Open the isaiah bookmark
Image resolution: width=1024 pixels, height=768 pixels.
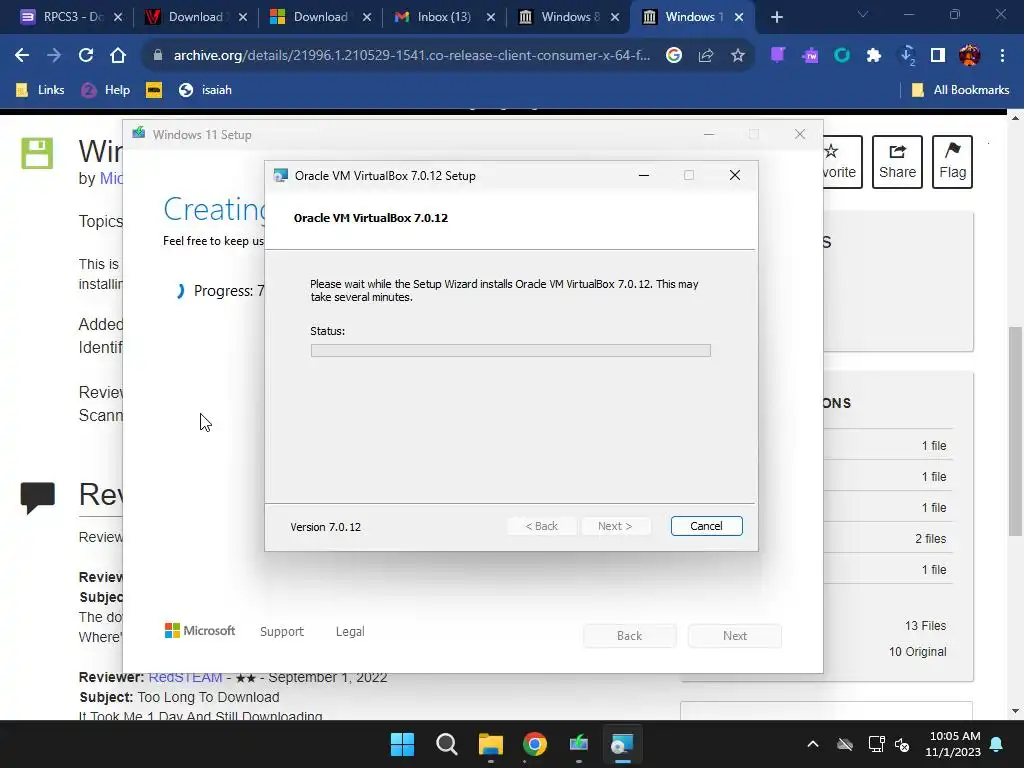205,90
